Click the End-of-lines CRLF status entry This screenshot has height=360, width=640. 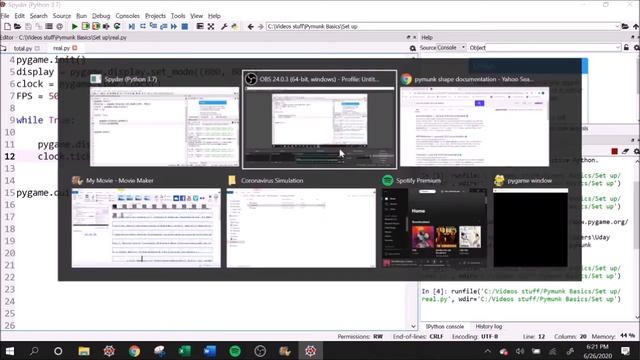click(418, 337)
